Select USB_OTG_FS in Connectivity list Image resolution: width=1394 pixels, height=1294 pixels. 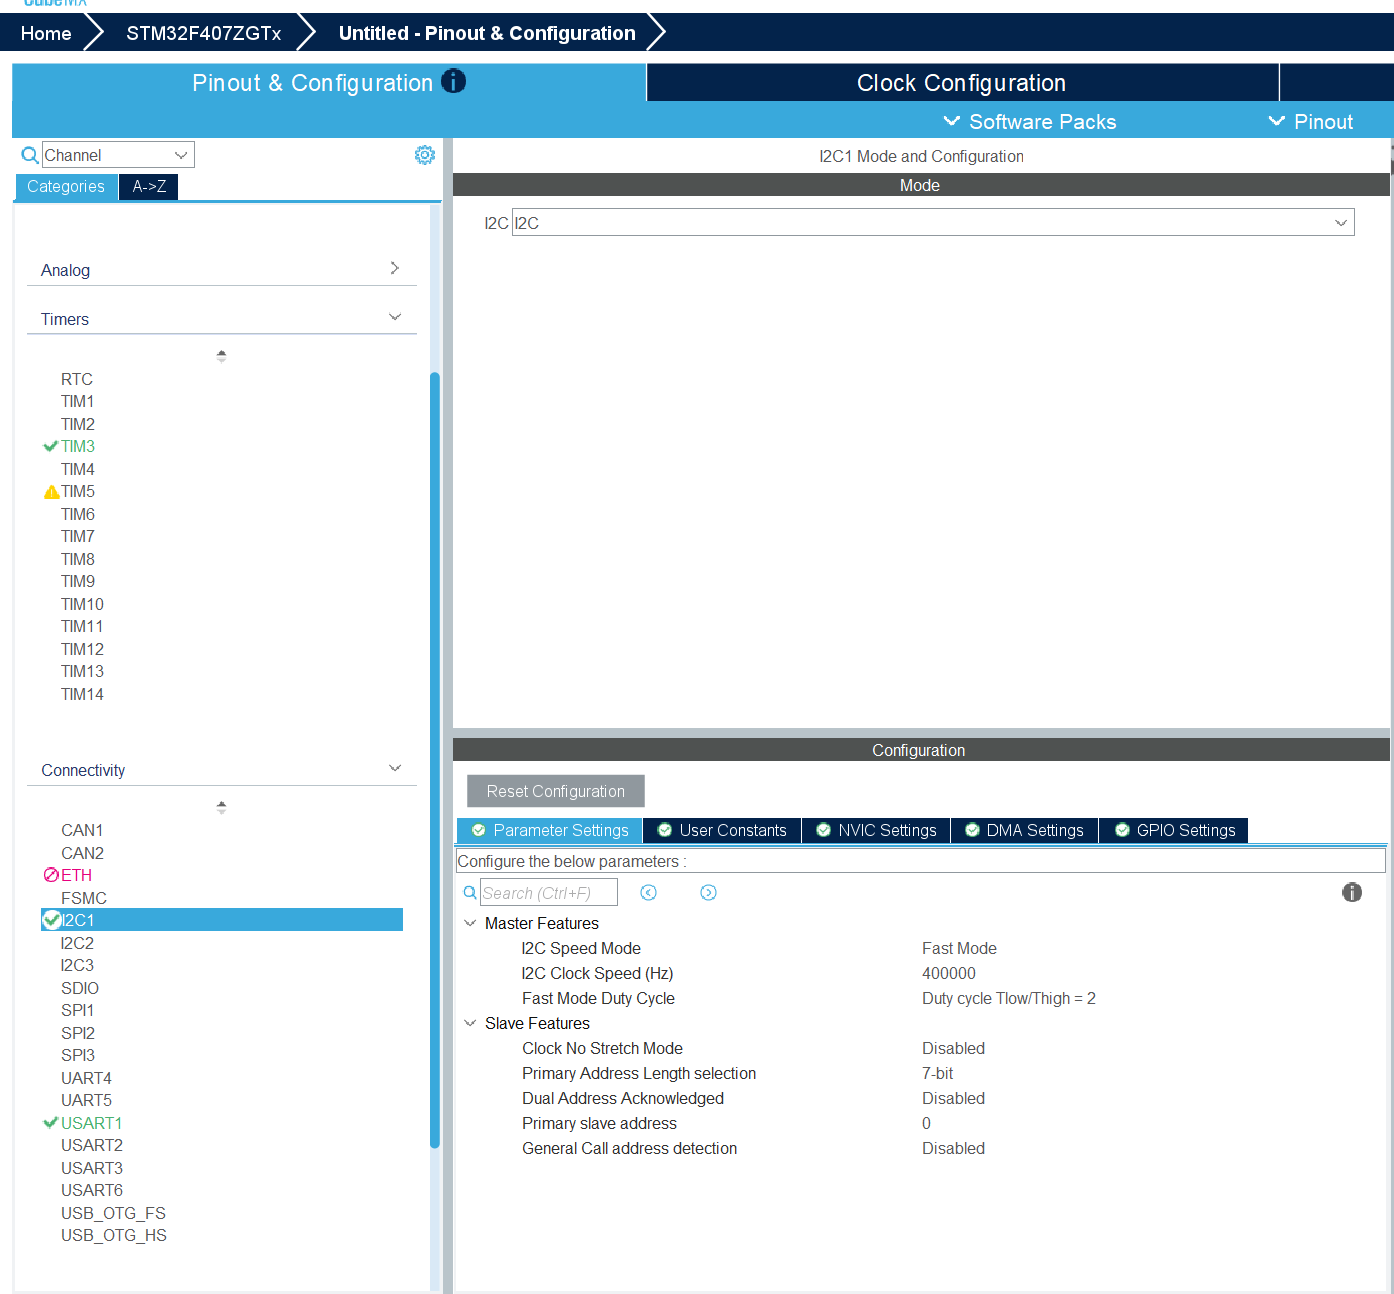coord(113,1213)
